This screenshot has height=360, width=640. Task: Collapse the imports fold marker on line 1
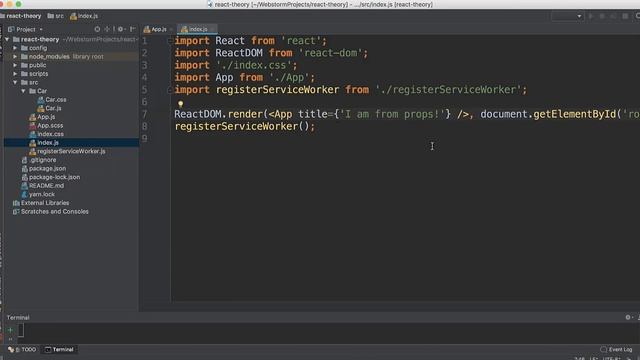tap(170, 40)
